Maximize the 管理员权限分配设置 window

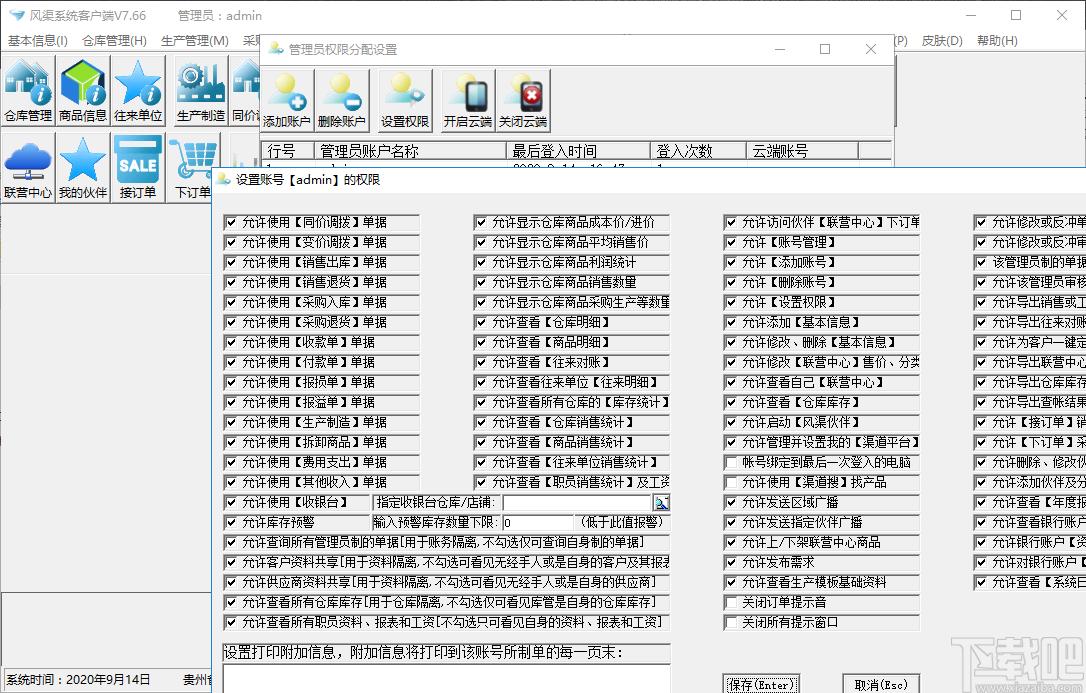click(x=825, y=49)
